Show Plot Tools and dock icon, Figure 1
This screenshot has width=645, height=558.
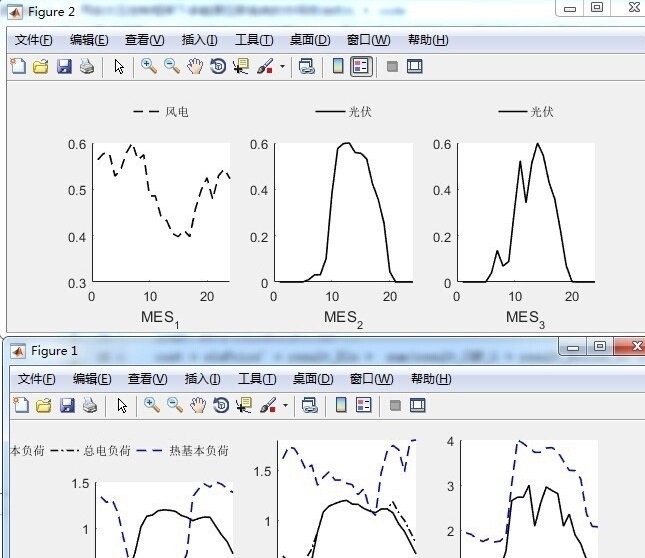(x=418, y=405)
